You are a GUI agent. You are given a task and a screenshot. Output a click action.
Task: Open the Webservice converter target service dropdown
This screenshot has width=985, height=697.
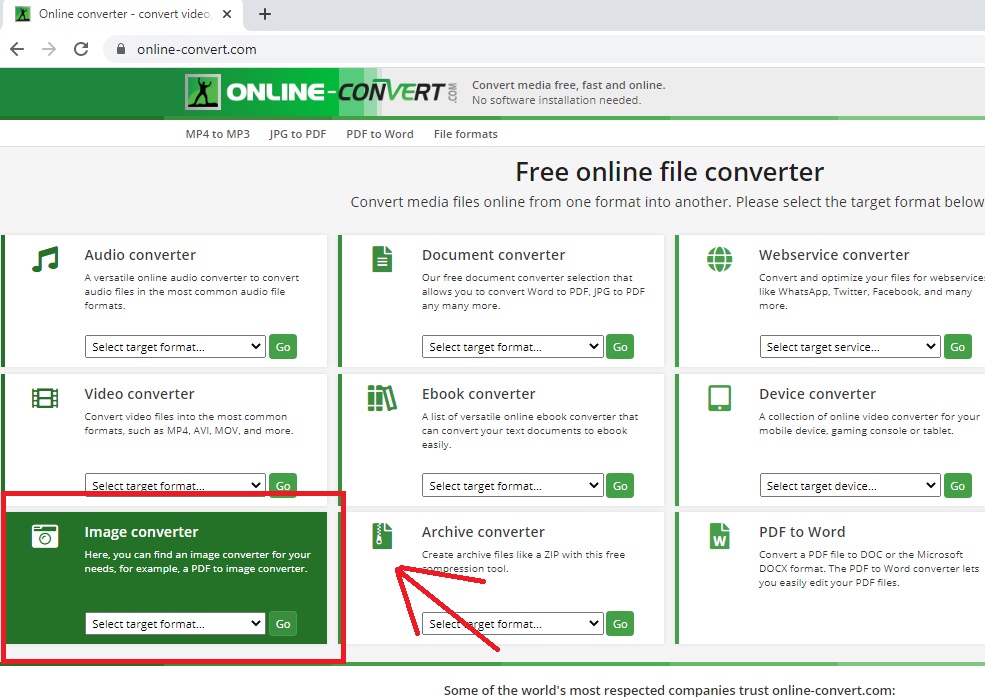[850, 347]
